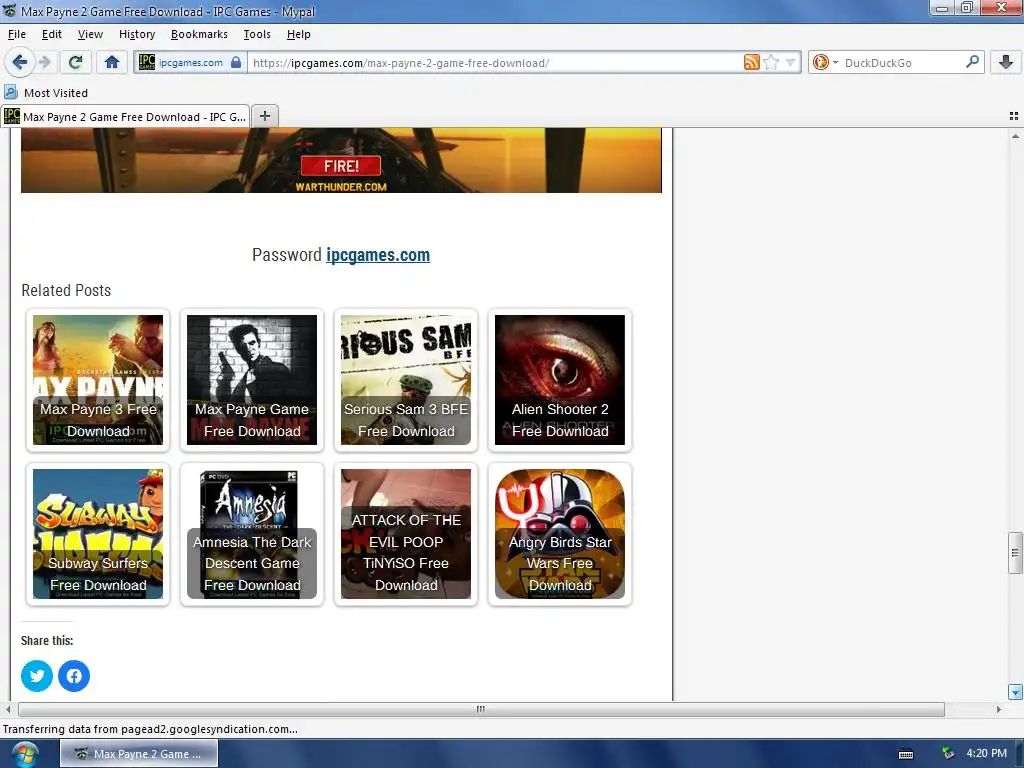Open Amnesia The Dark Descent post
Image resolution: width=1024 pixels, height=768 pixels.
(x=252, y=534)
